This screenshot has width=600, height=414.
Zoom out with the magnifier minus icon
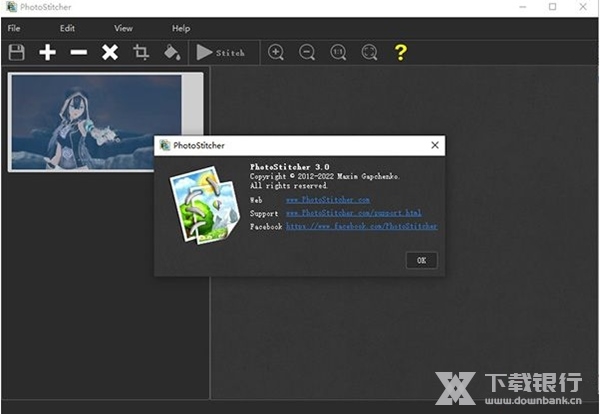click(307, 52)
